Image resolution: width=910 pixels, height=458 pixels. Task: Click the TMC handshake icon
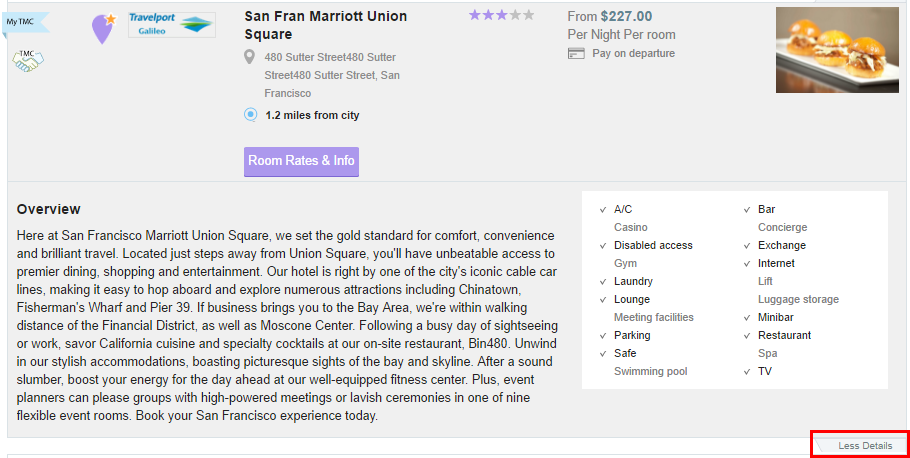(28, 60)
